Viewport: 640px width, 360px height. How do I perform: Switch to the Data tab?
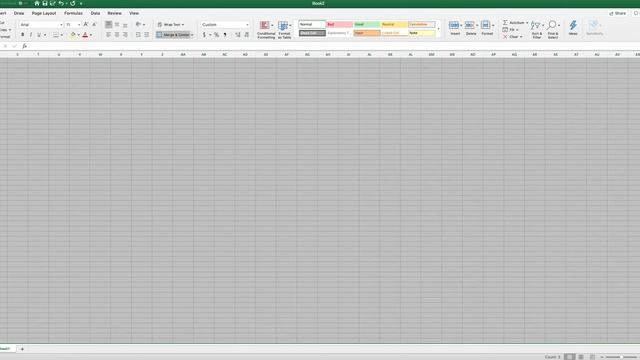pyautogui.click(x=95, y=13)
